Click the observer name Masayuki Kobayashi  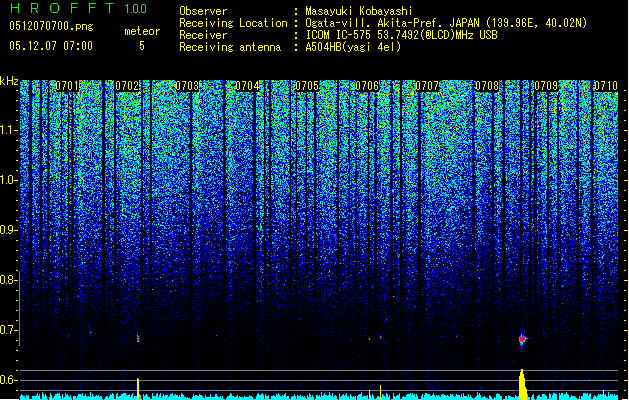359,11
